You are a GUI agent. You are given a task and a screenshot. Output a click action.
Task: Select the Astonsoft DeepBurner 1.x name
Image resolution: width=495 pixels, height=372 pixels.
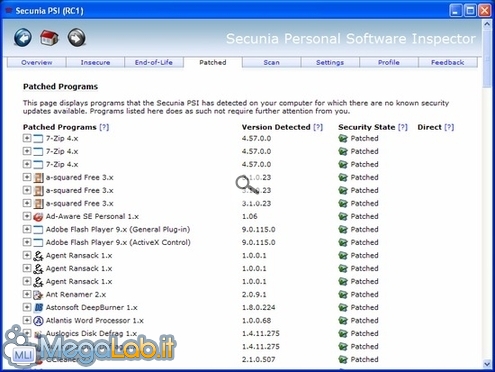pyautogui.click(x=92, y=307)
